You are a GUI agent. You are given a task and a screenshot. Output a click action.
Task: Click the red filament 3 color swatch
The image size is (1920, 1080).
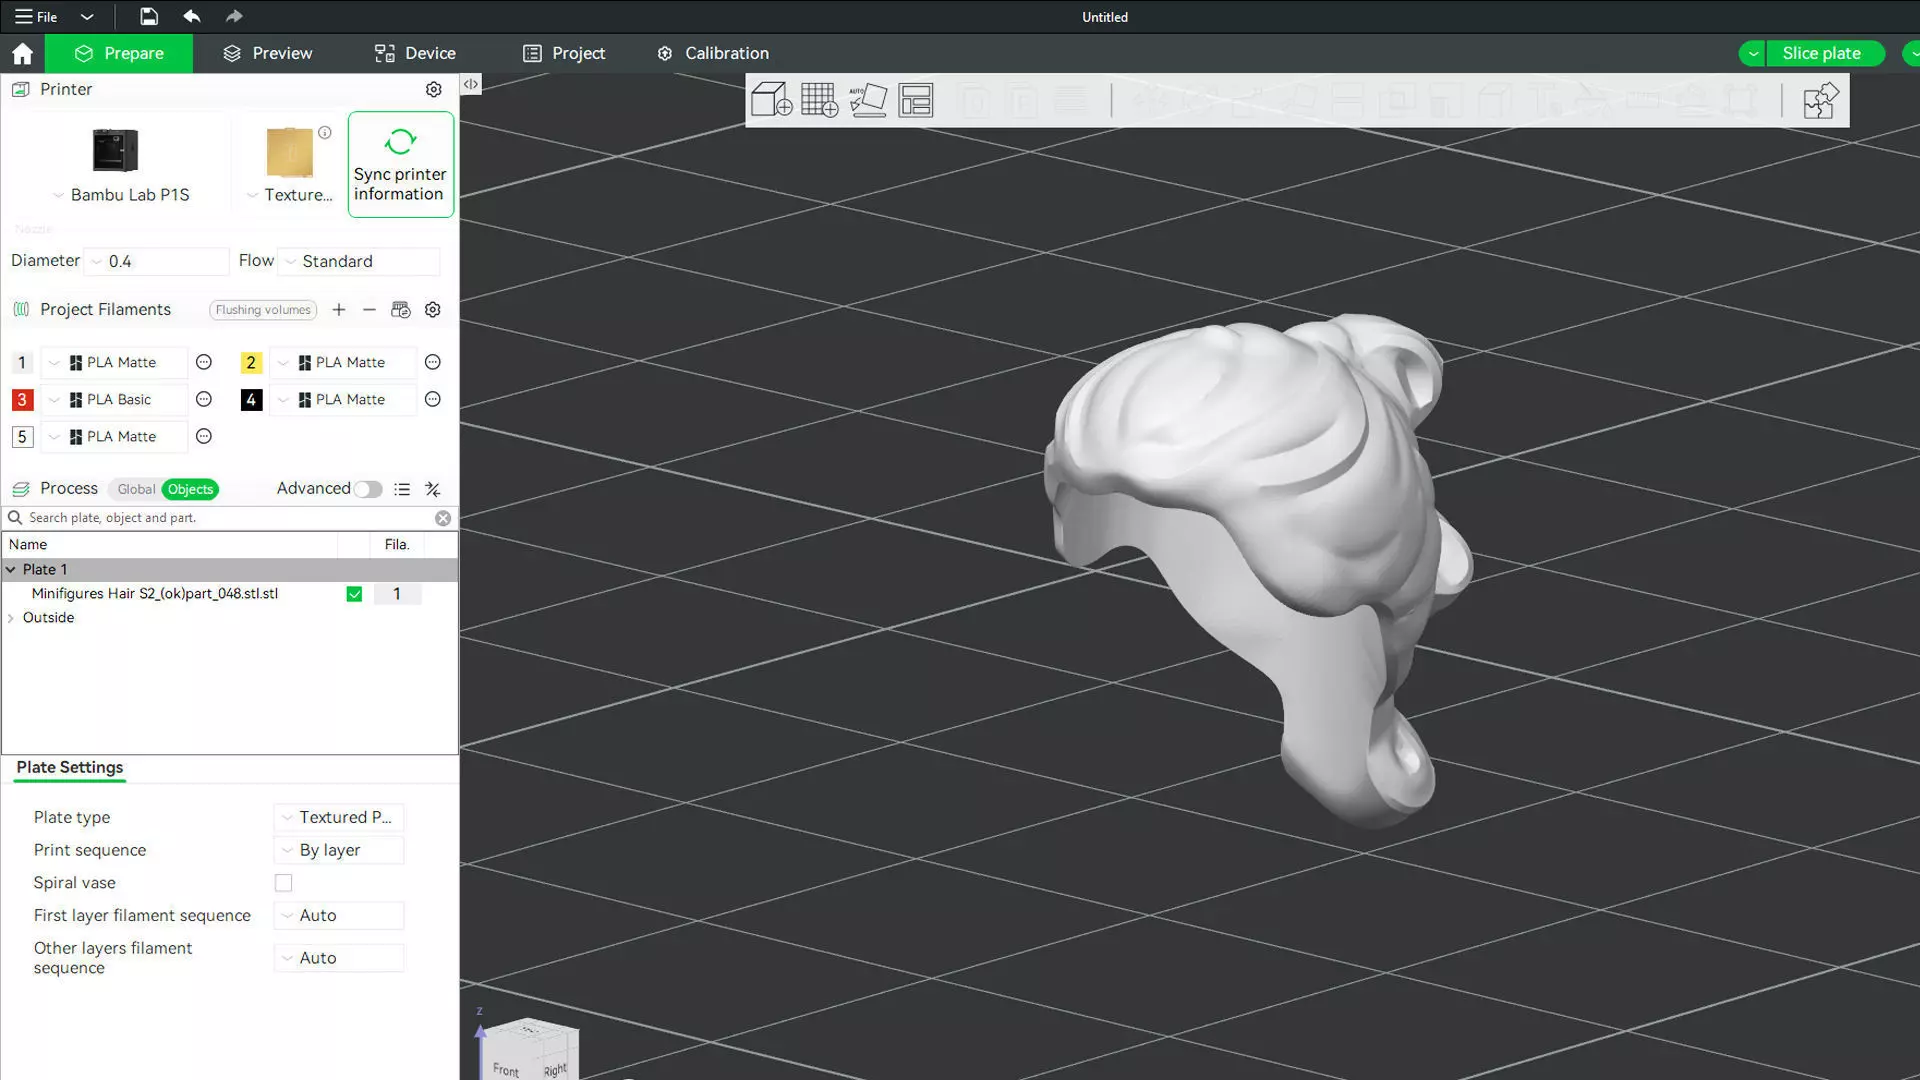pyautogui.click(x=22, y=400)
